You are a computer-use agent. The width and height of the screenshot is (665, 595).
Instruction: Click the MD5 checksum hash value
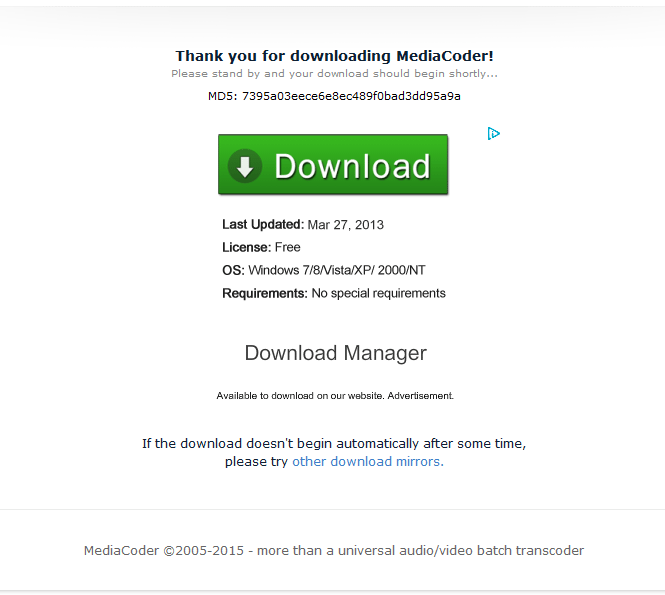(351, 96)
